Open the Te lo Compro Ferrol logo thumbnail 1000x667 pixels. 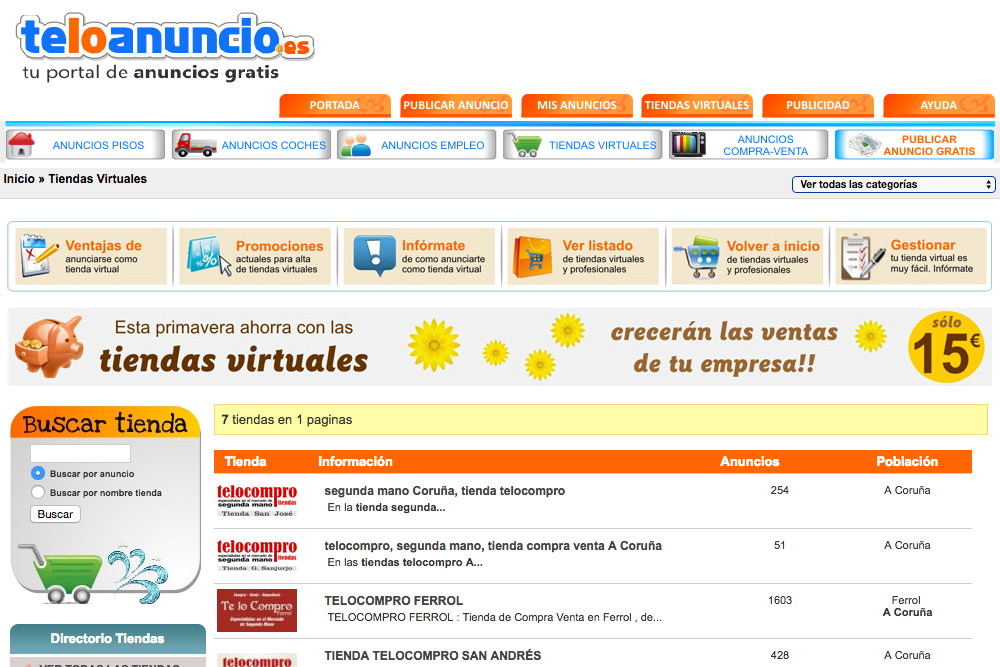tap(257, 610)
